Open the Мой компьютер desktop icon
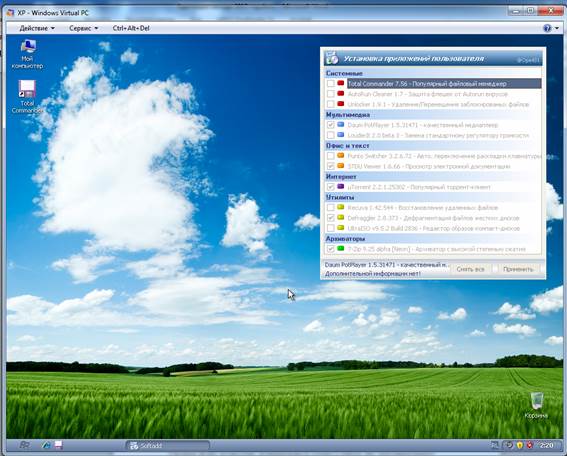Image resolution: width=567 pixels, height=456 pixels. (27, 55)
